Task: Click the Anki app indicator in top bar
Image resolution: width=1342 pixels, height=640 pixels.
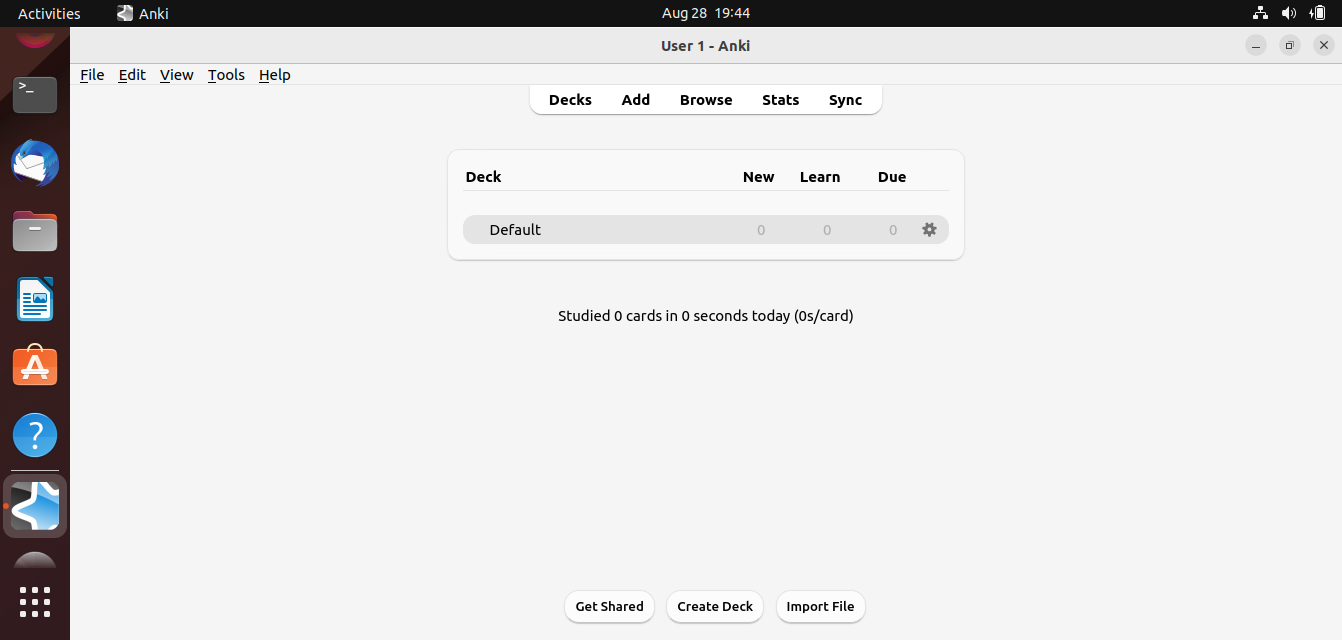Action: coord(143,13)
